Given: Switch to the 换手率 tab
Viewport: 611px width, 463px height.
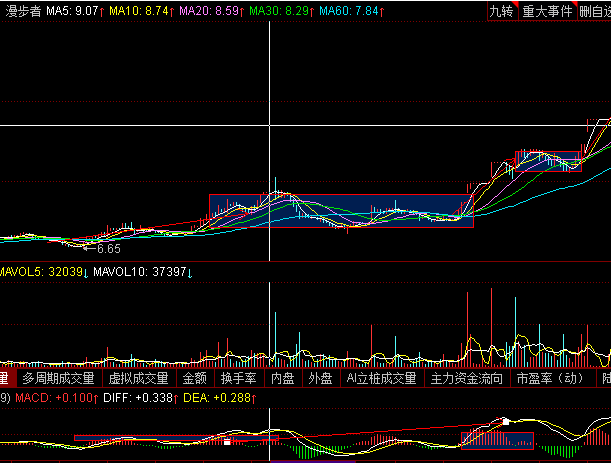Looking at the screenshot, I should point(239,379).
